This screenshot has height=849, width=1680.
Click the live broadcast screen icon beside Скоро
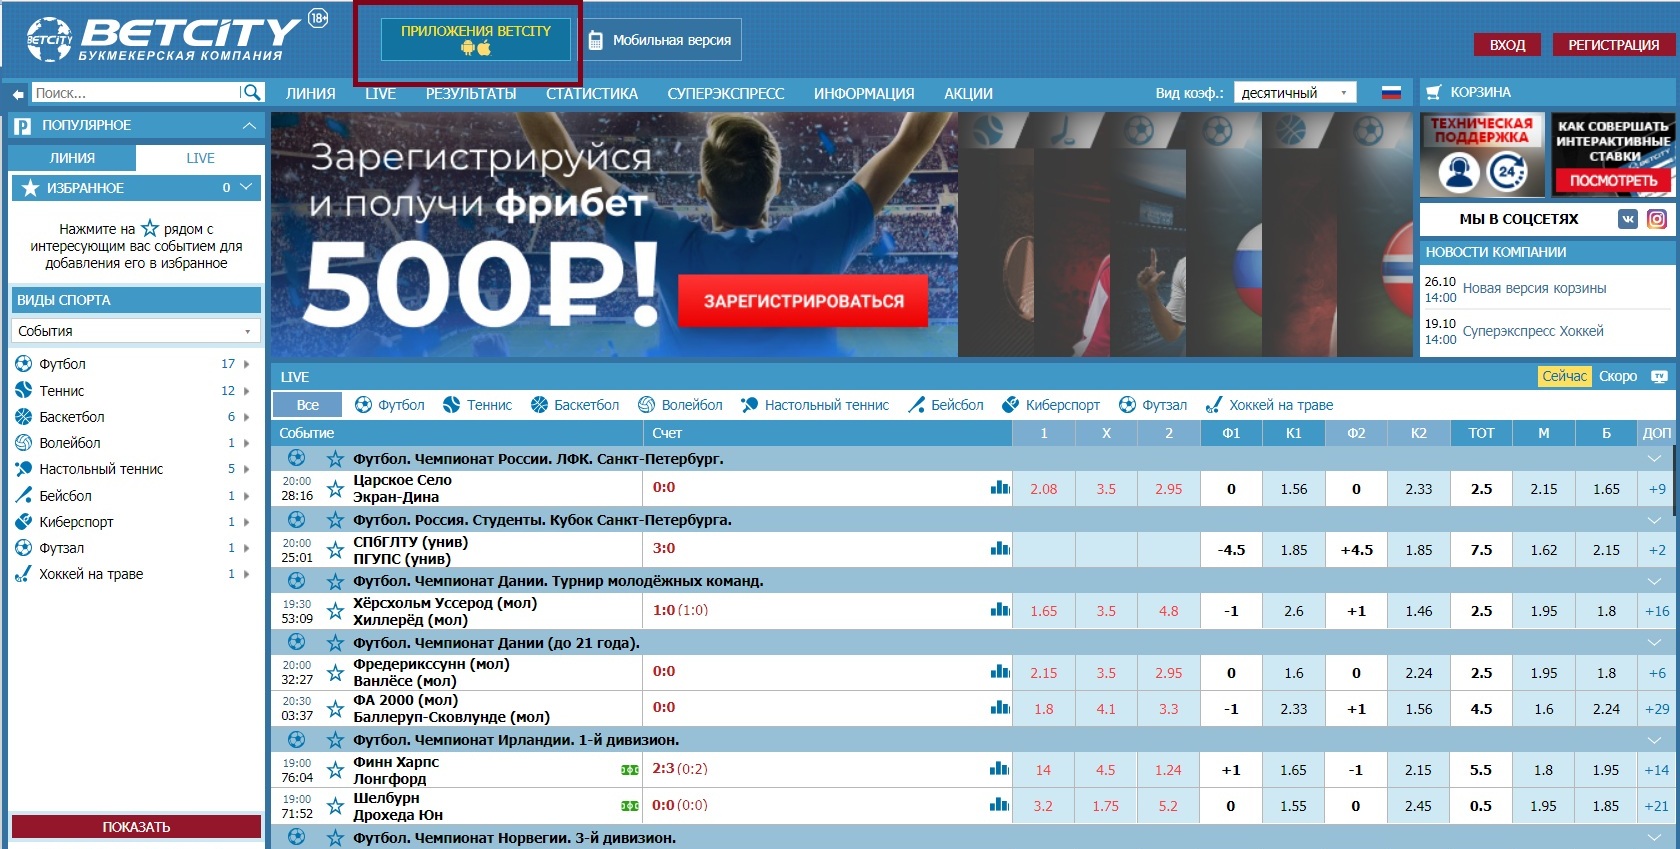click(x=1659, y=377)
